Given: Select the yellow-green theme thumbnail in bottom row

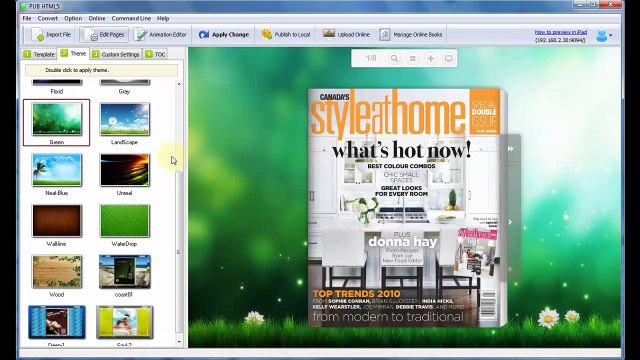Looking at the screenshot, I should (x=124, y=322).
